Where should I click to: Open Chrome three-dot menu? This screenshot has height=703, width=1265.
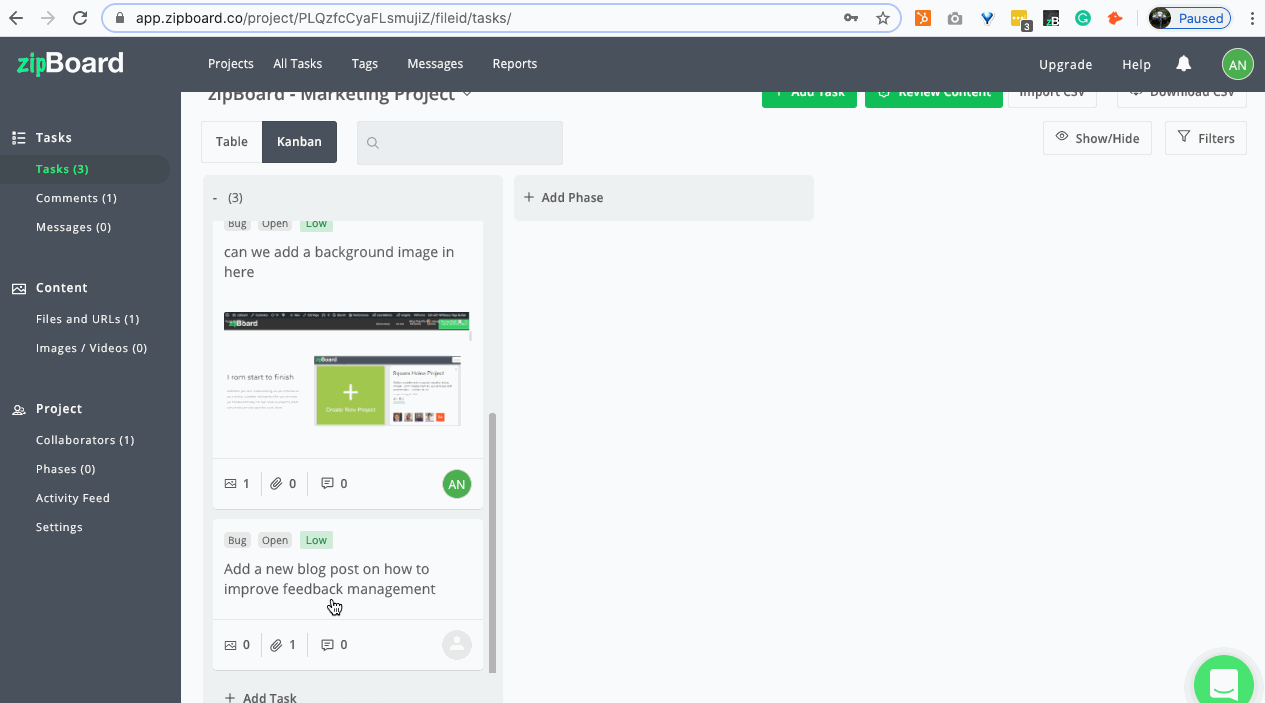point(1252,18)
